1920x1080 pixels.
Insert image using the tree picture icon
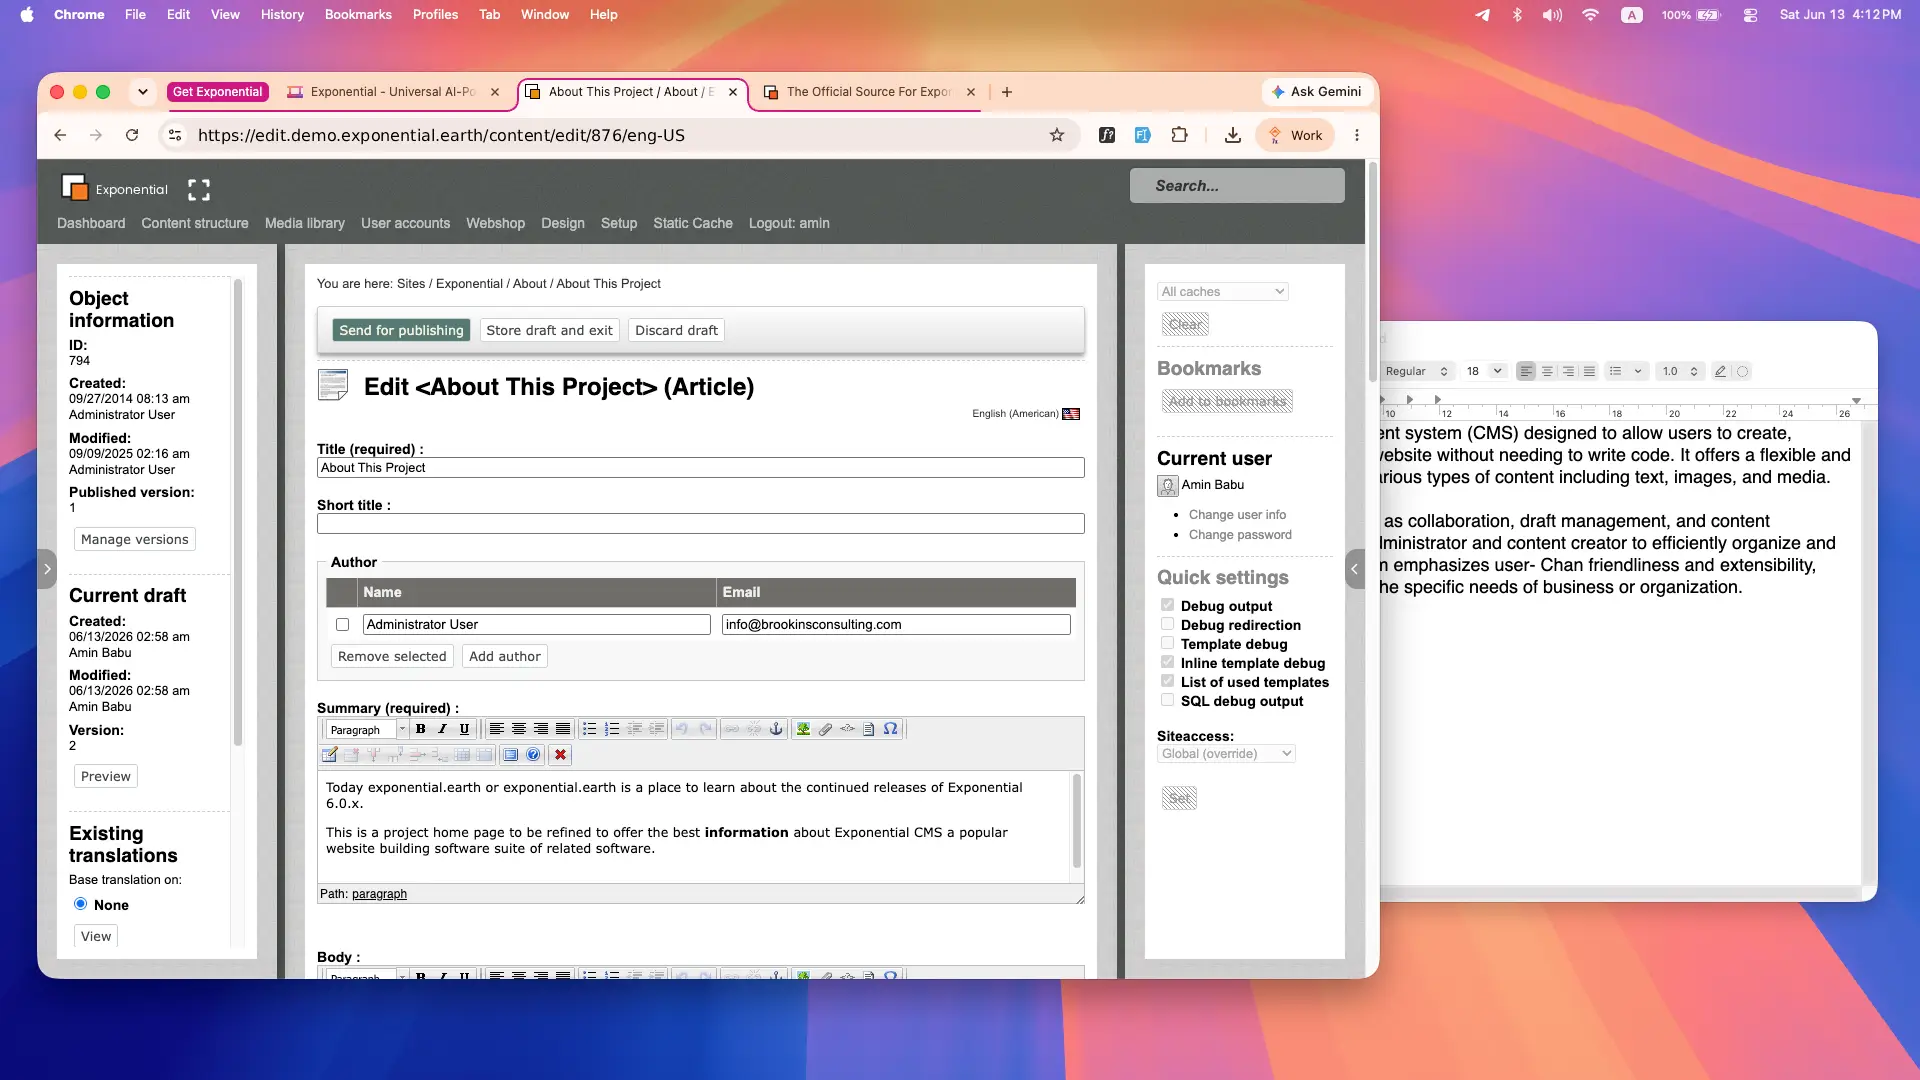coord(803,729)
